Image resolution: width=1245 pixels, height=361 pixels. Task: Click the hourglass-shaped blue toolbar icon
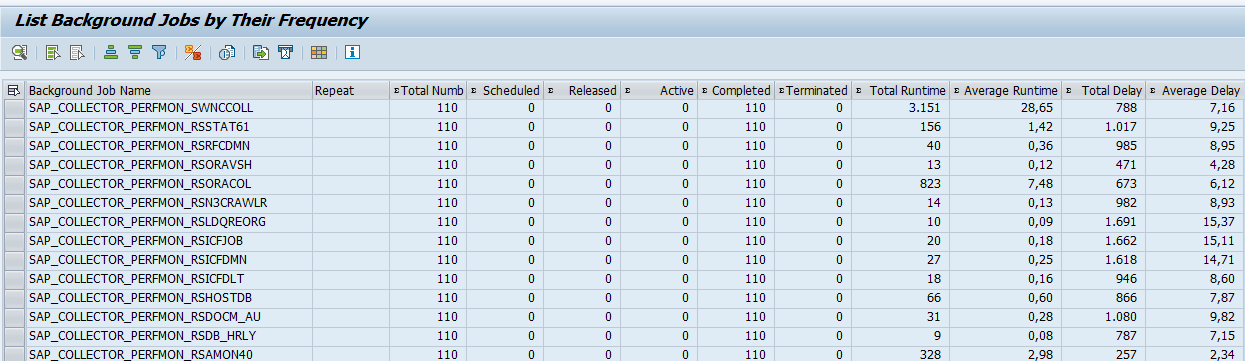tap(285, 53)
